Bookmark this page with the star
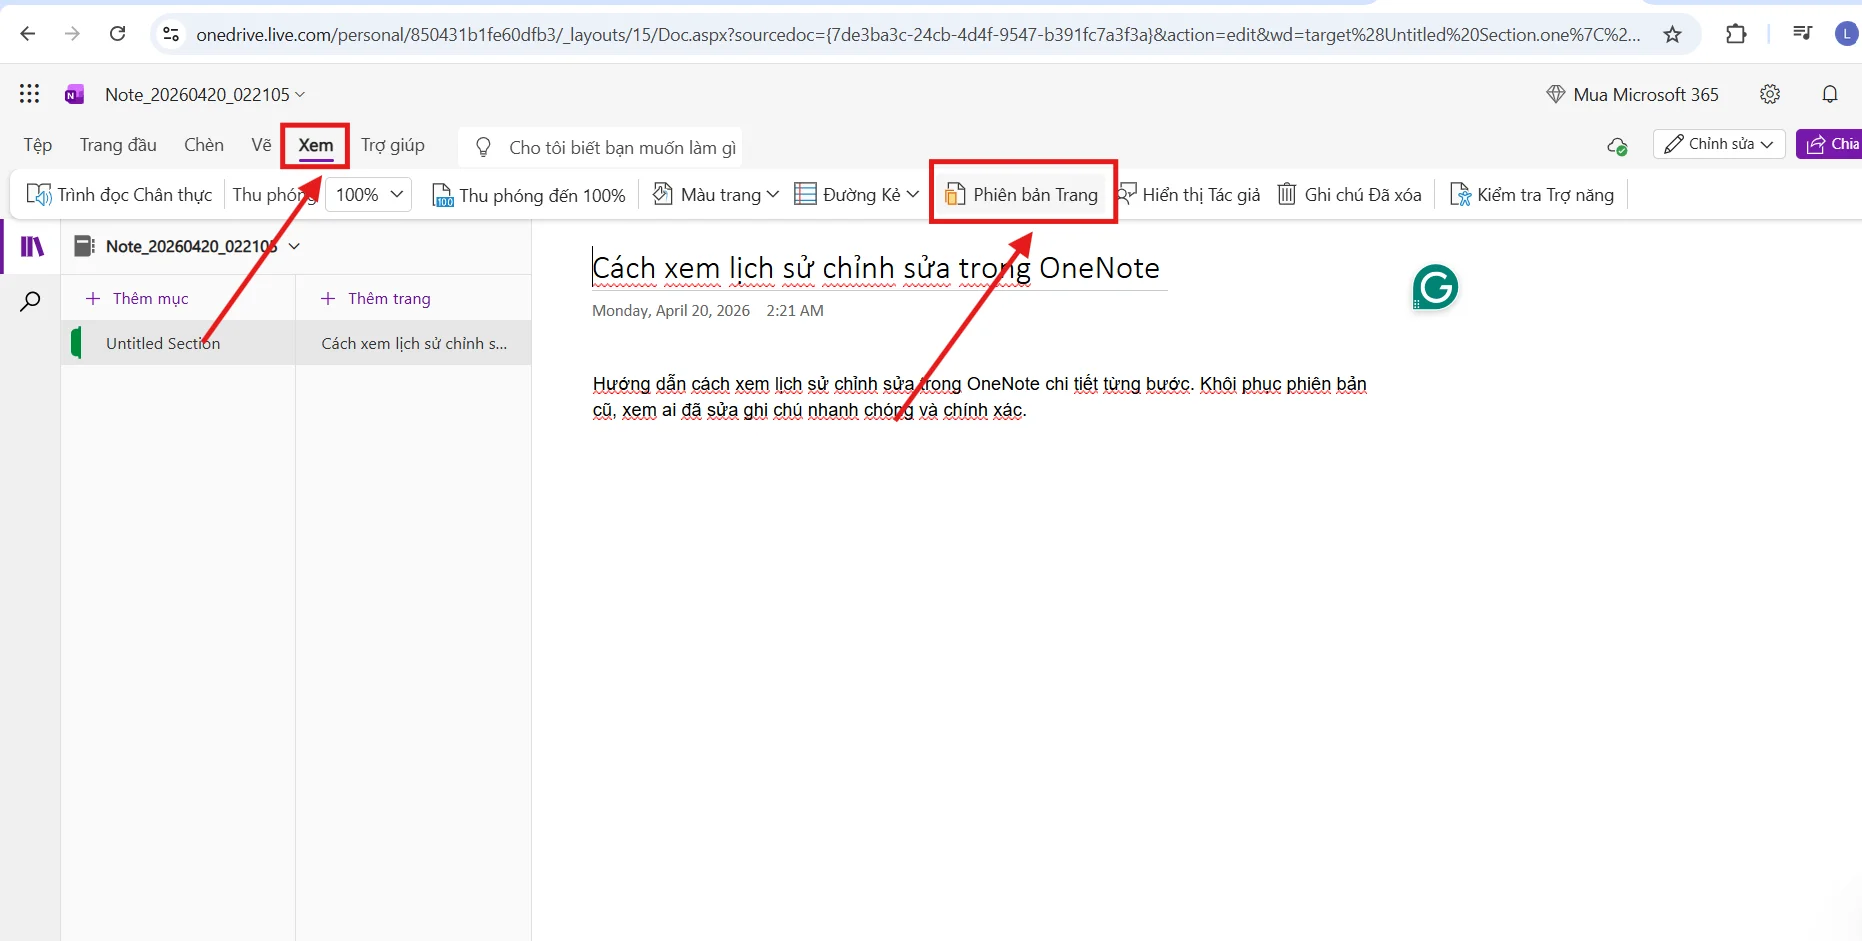1862x941 pixels. (x=1672, y=34)
